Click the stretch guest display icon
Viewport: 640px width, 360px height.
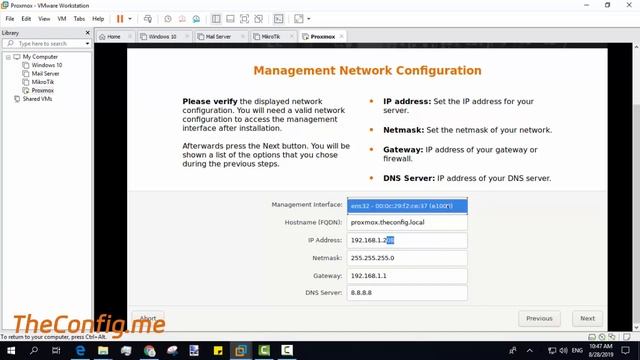tap(299, 19)
